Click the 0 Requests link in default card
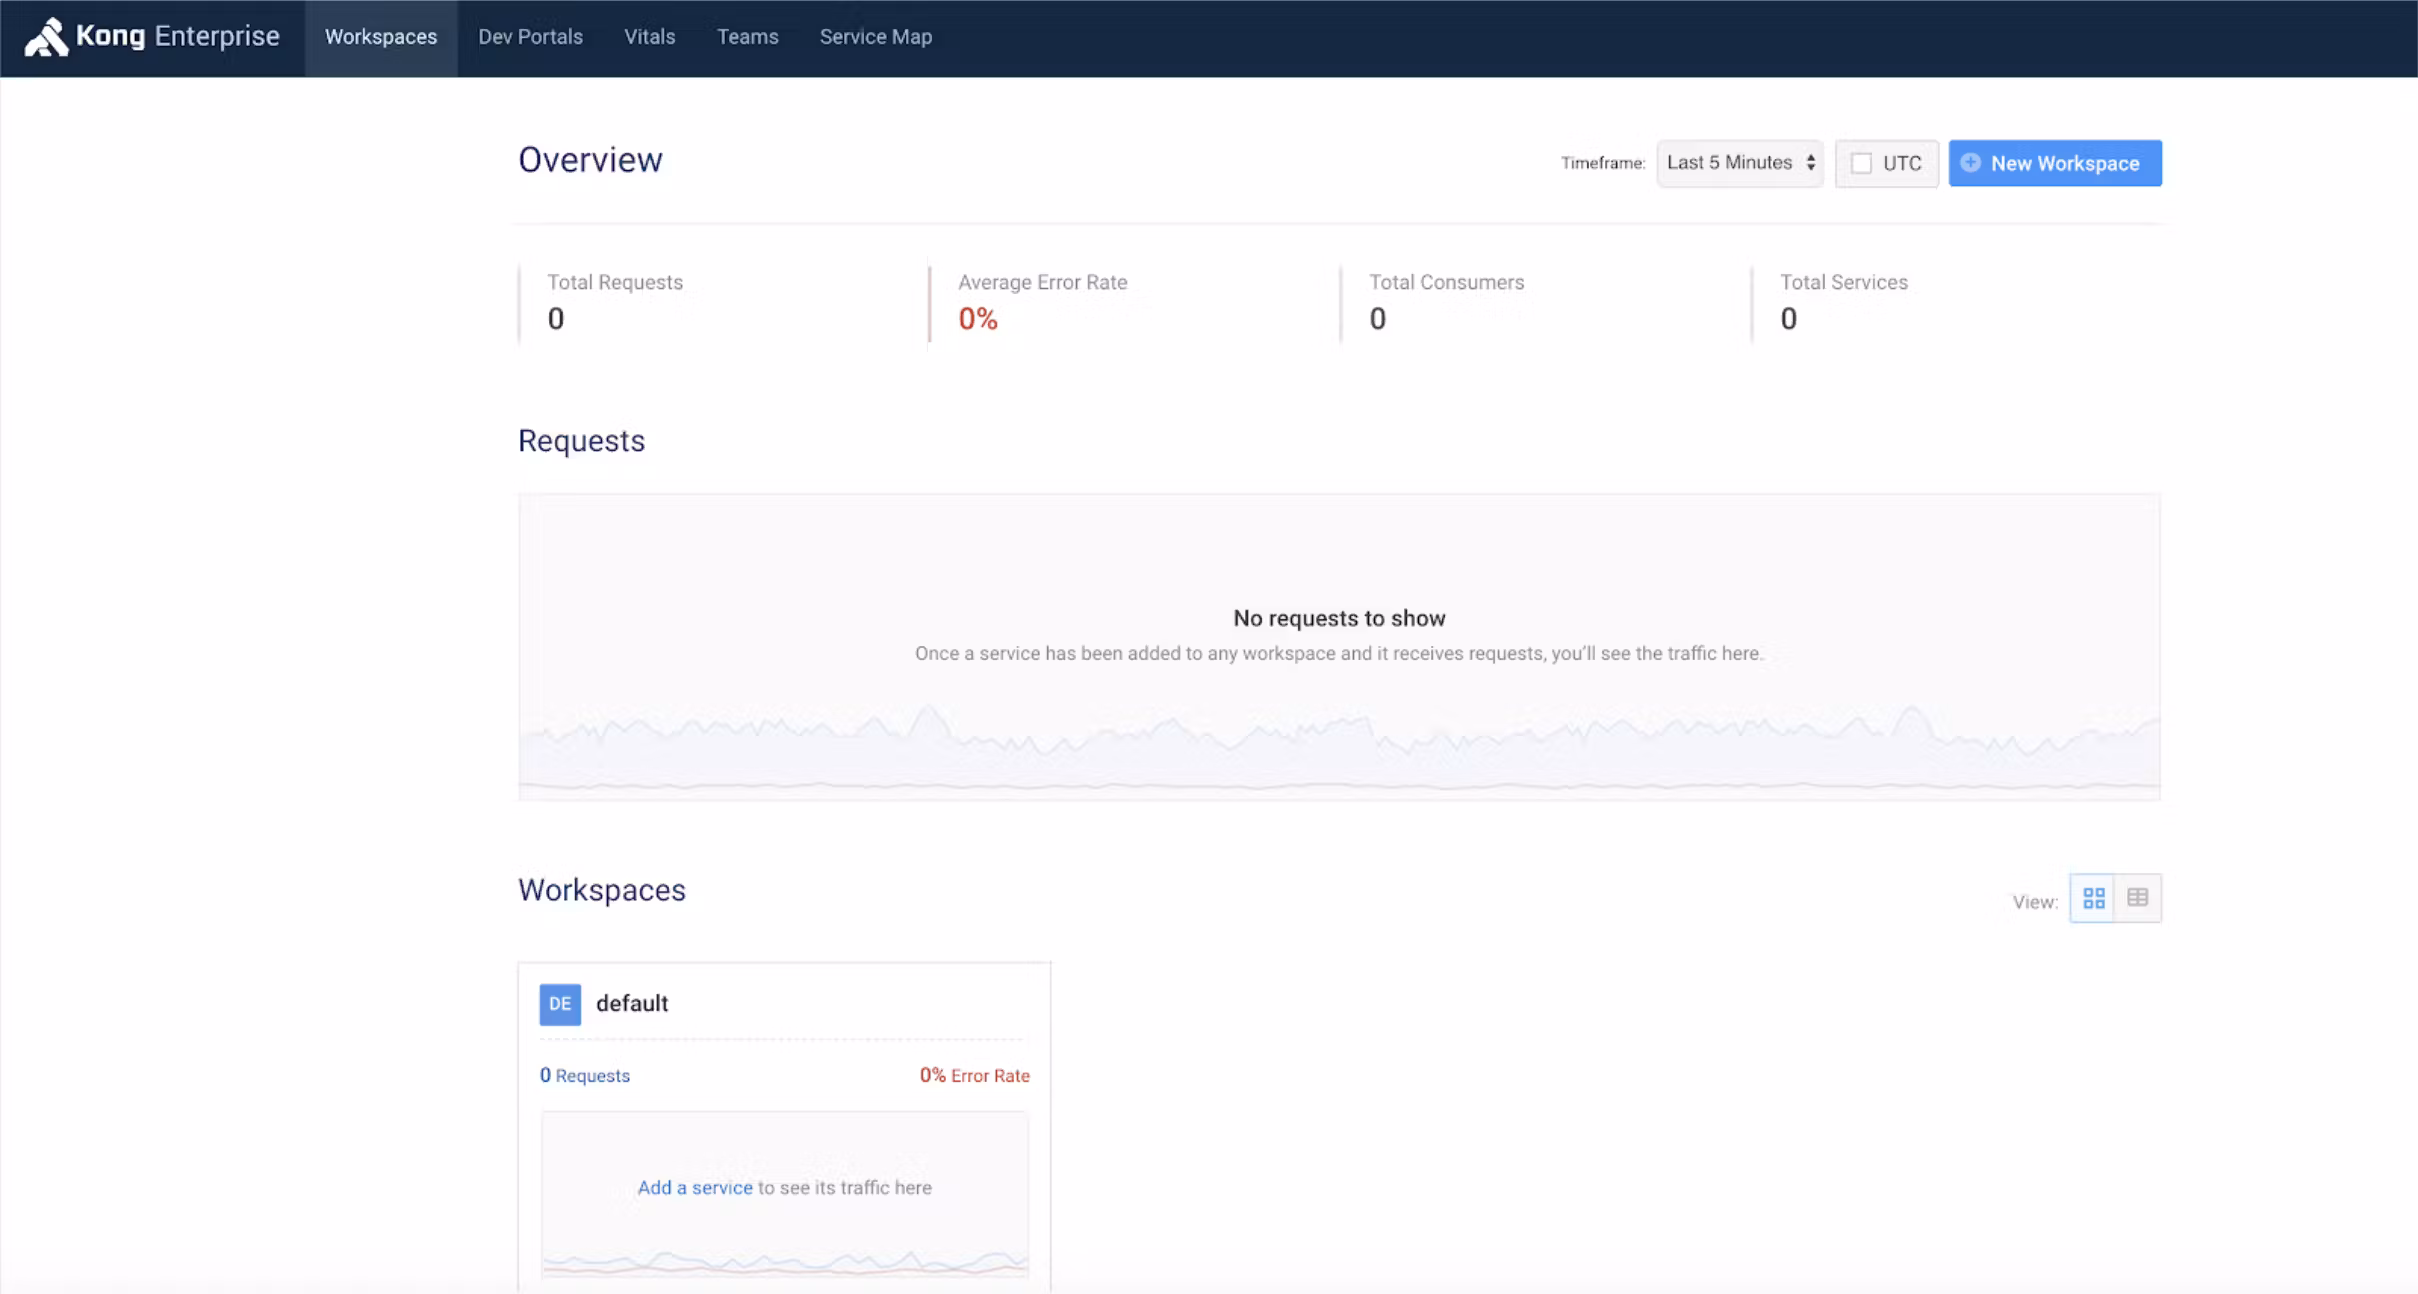This screenshot has height=1294, width=2418. pyautogui.click(x=585, y=1075)
